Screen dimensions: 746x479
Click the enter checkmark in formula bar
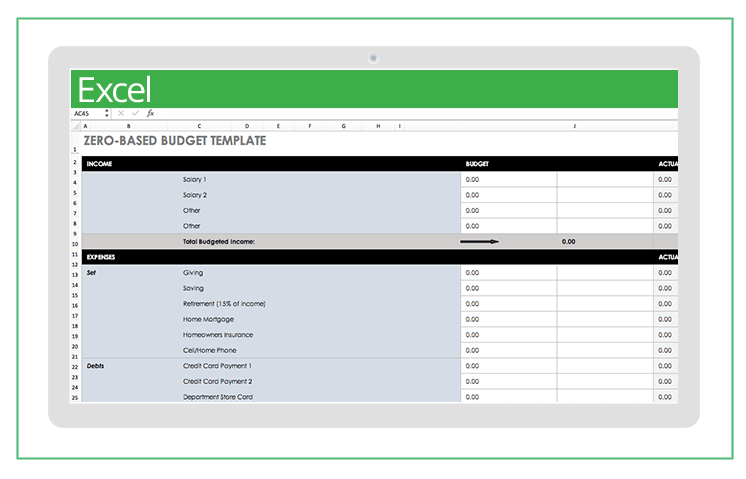point(135,114)
